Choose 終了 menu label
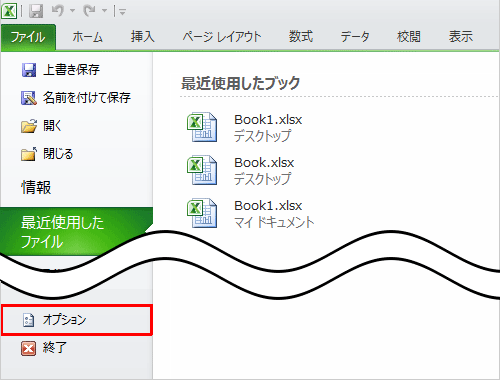The width and height of the screenshot is (500, 380). tap(55, 348)
